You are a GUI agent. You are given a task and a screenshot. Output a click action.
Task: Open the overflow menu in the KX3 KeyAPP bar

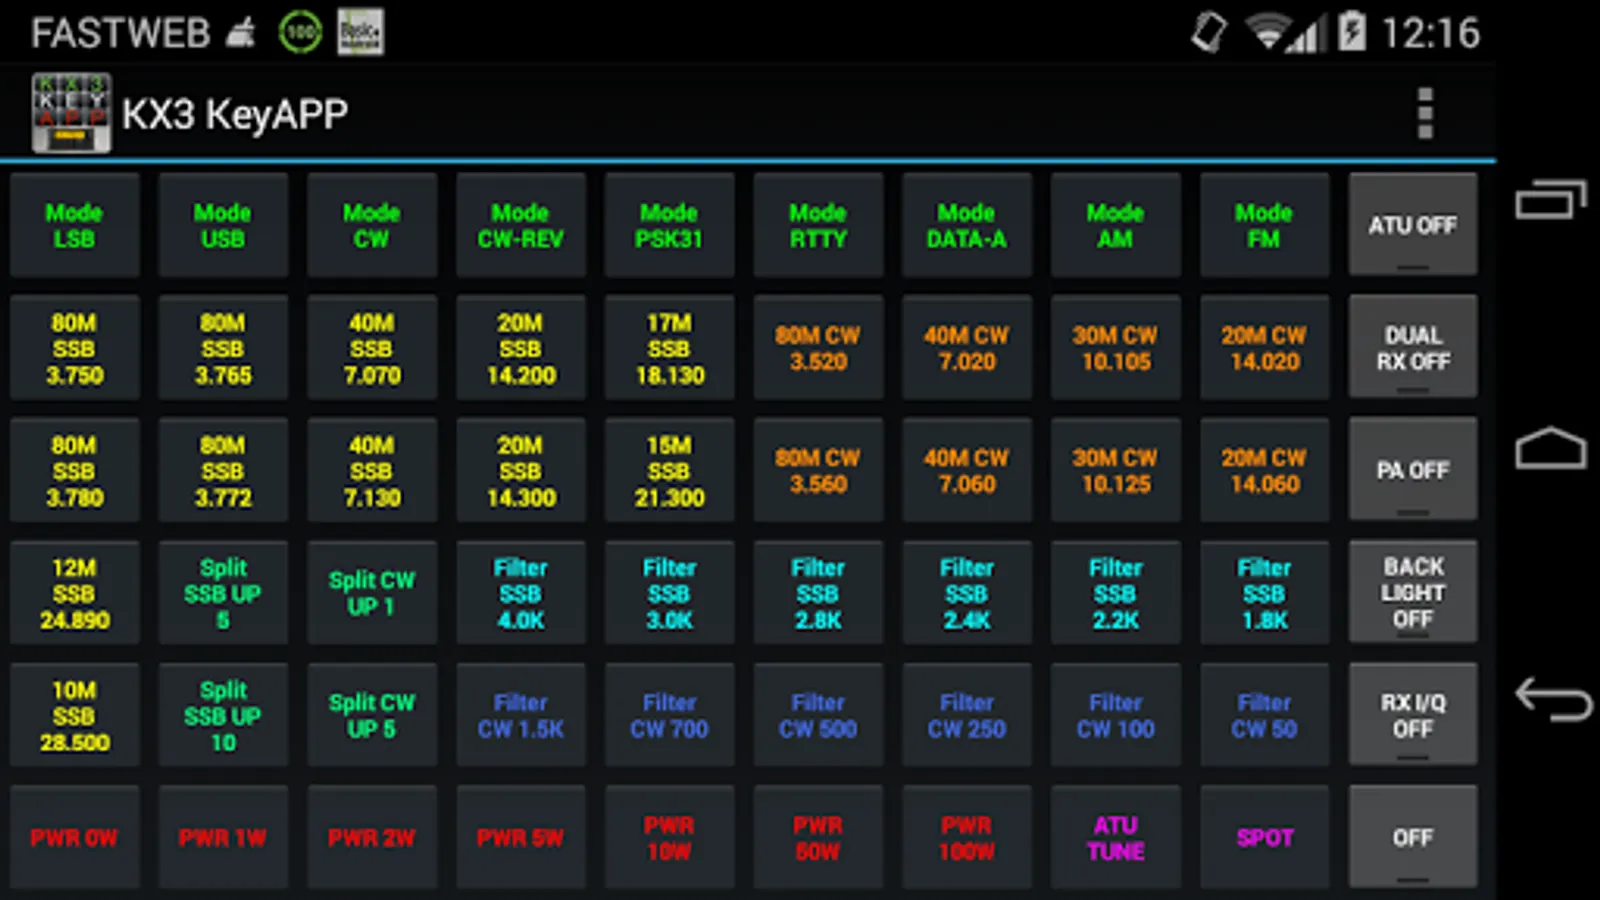1425,113
